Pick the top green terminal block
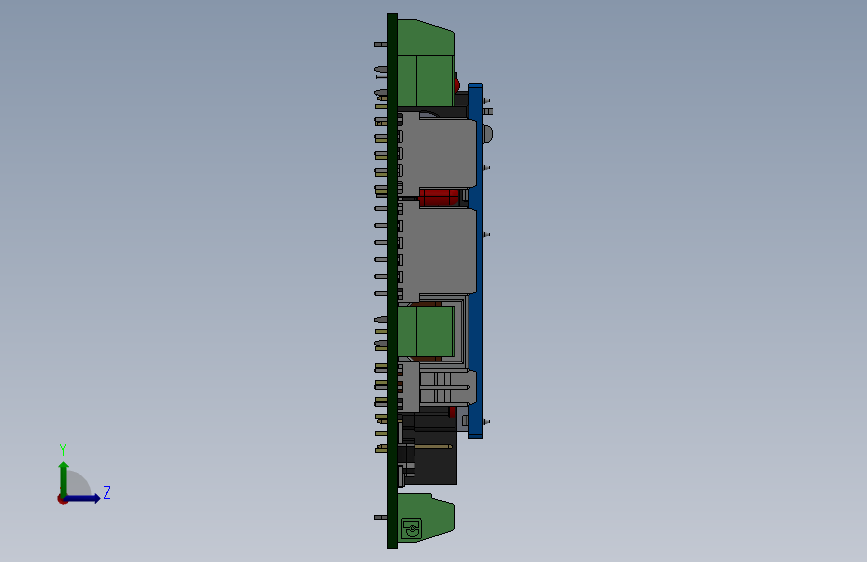867x562 pixels. point(426,63)
